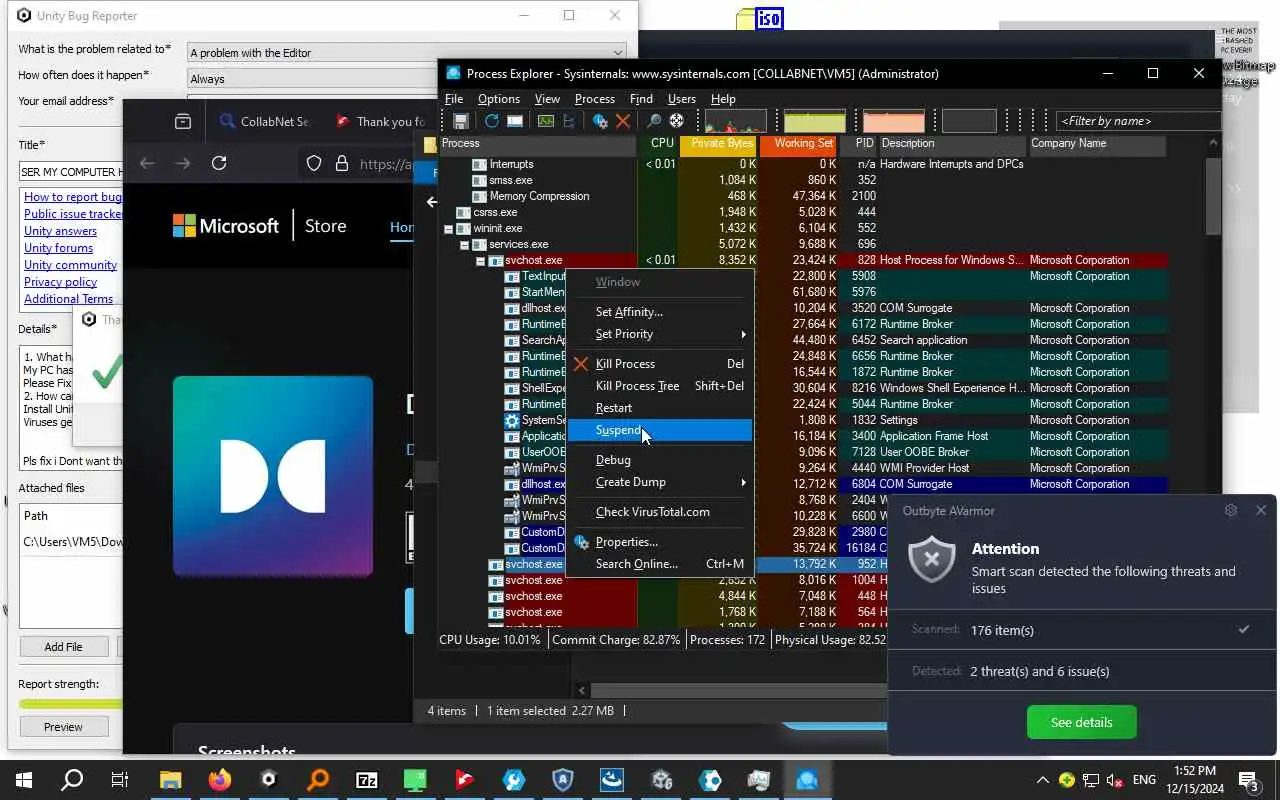1280x800 pixels.
Task: Reload the page in the browser
Action: pos(219,163)
